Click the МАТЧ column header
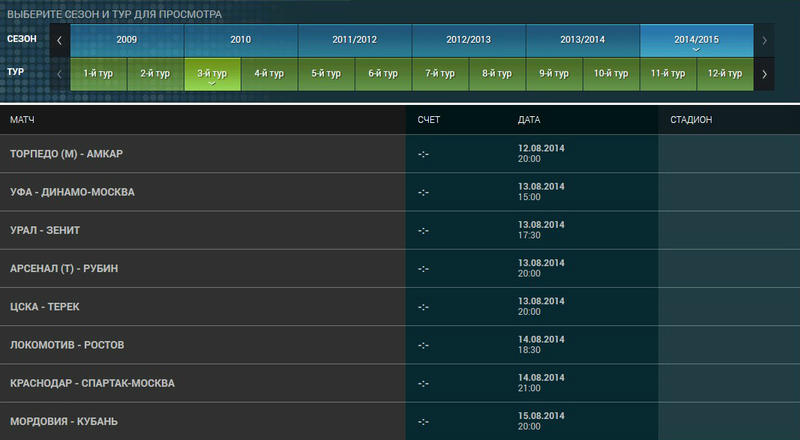This screenshot has width=800, height=440. pyautogui.click(x=22, y=120)
